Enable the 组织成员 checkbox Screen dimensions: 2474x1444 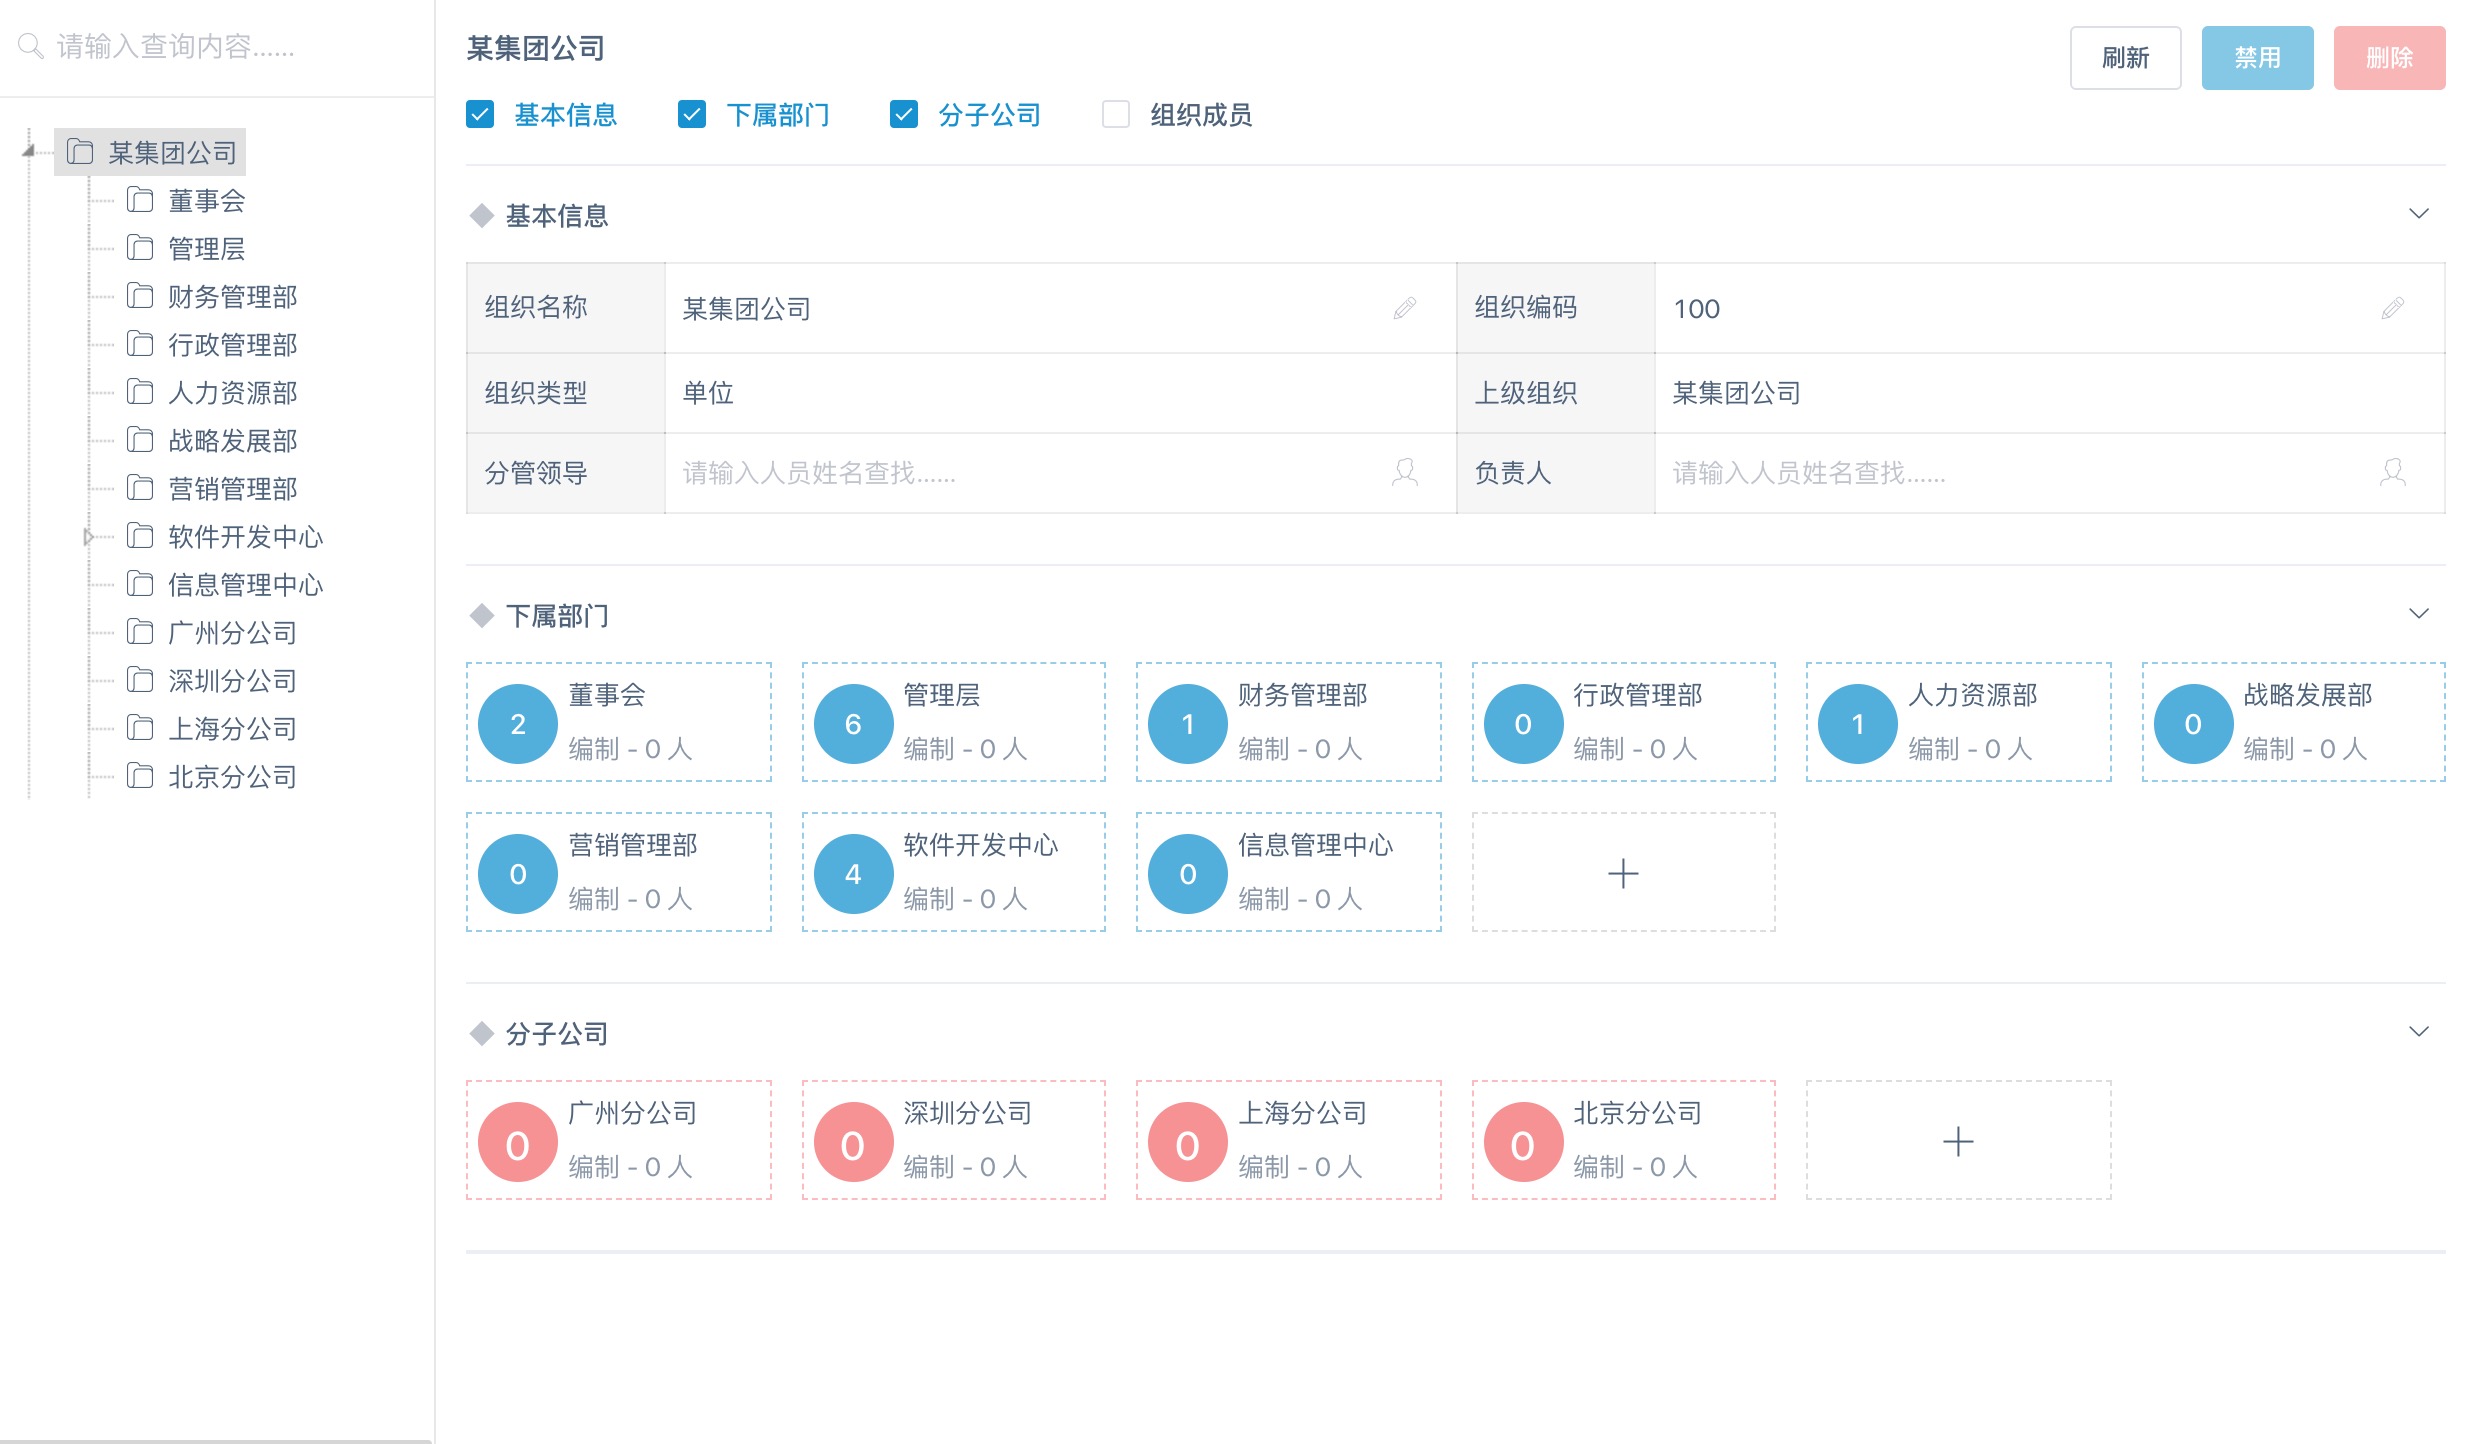(x=1115, y=114)
